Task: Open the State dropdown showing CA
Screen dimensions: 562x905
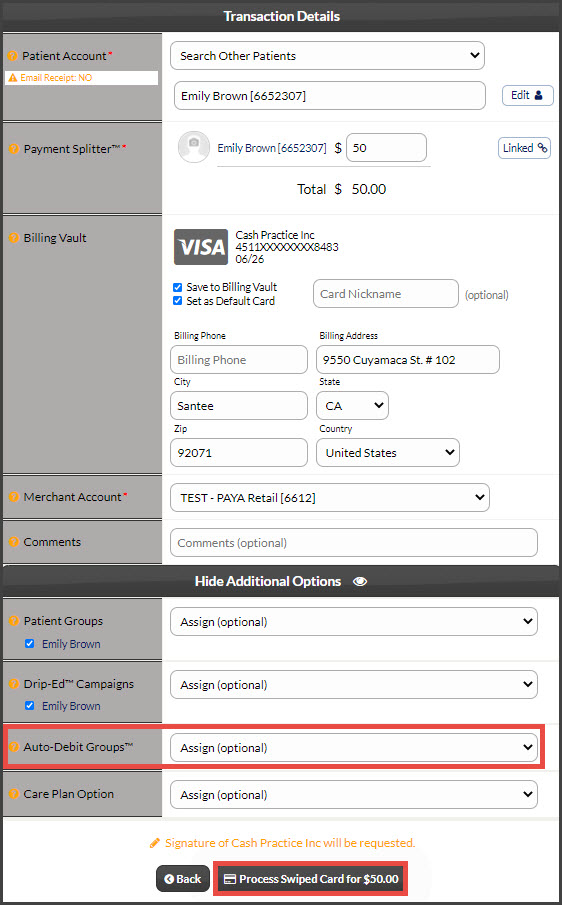Action: 353,406
